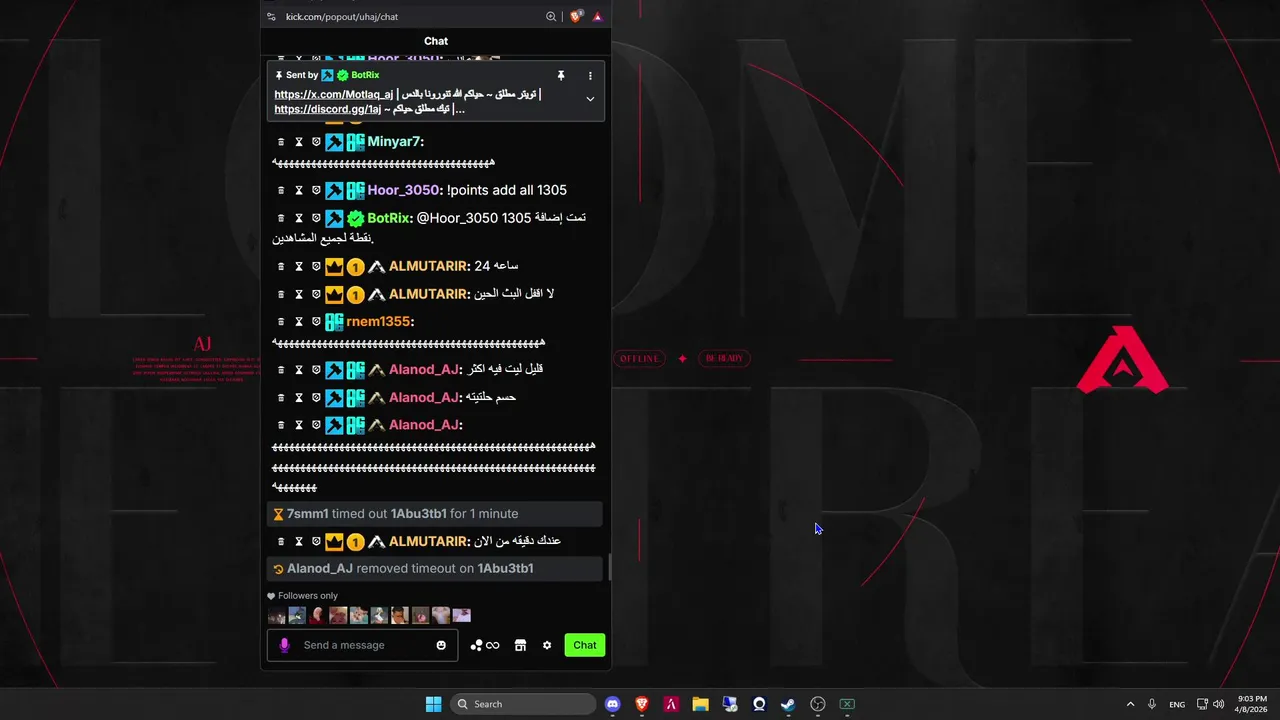Open pinned message three-dot options menu
This screenshot has width=1280, height=720.
pos(590,75)
